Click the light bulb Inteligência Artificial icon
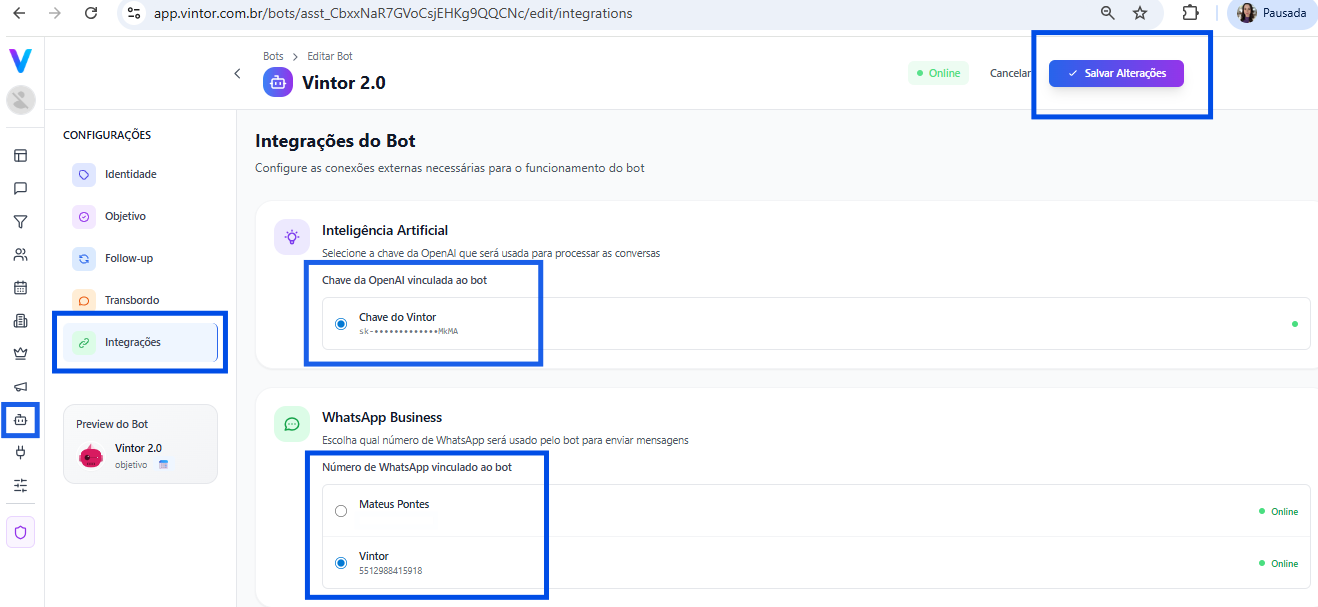Viewport: 1318px width, 607px height. point(291,237)
